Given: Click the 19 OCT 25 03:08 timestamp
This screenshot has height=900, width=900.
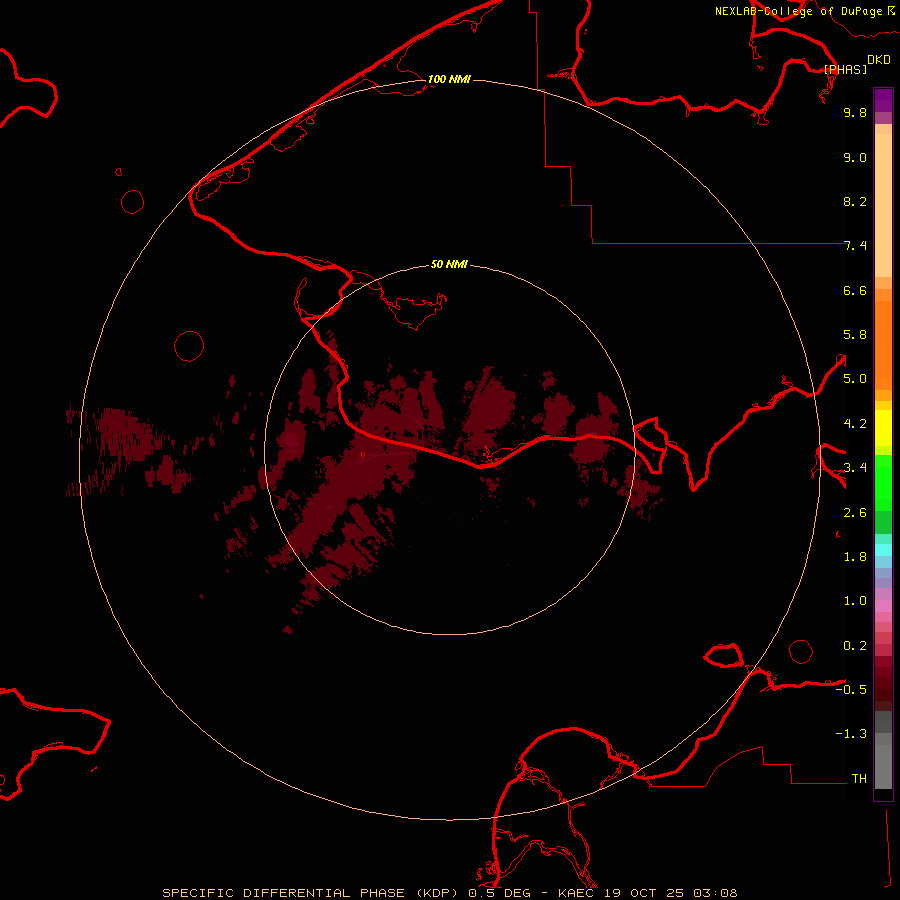Looking at the screenshot, I should point(670,893).
